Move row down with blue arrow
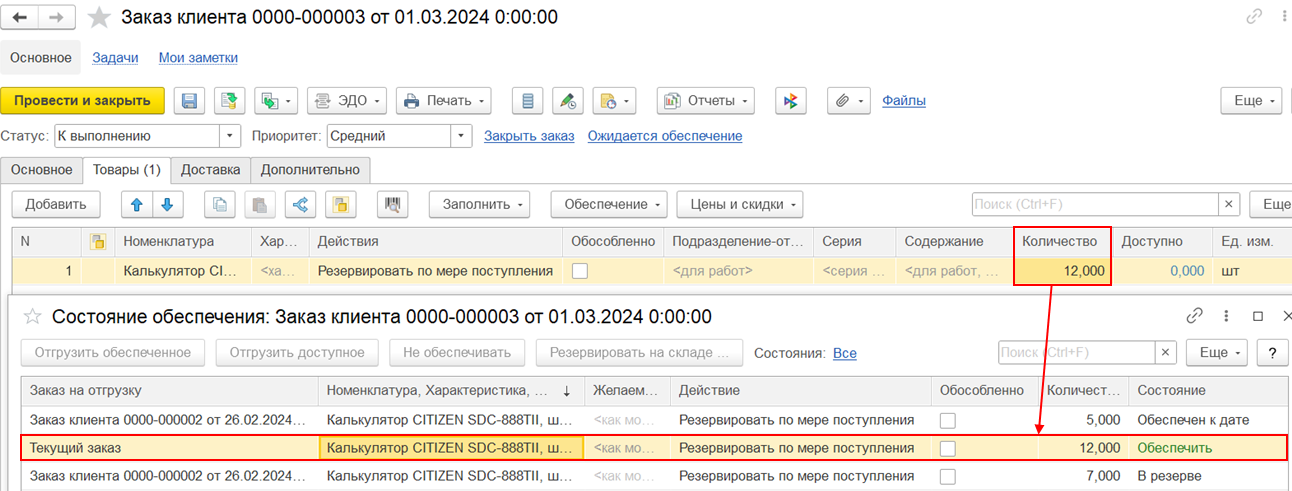This screenshot has width=1292, height=491. (167, 205)
